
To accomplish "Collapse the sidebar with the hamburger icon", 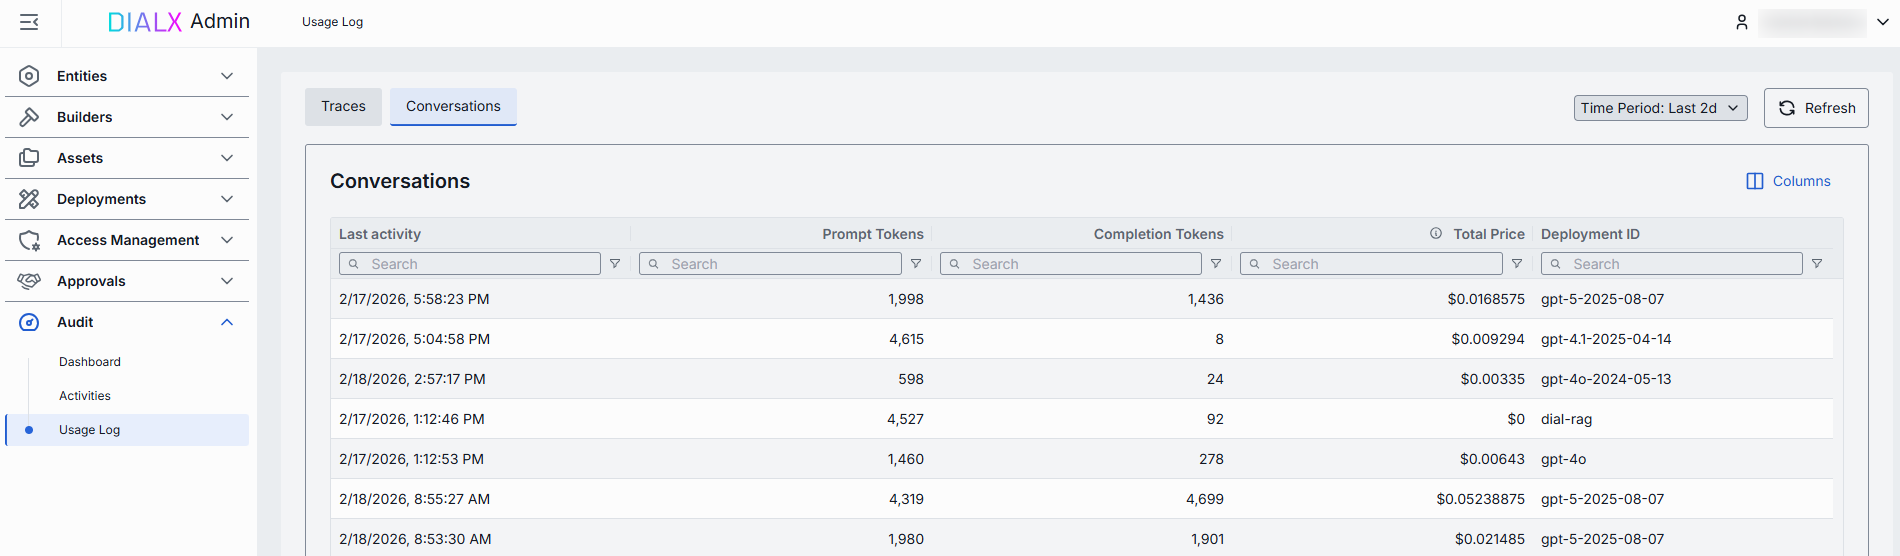I will pos(29,22).
